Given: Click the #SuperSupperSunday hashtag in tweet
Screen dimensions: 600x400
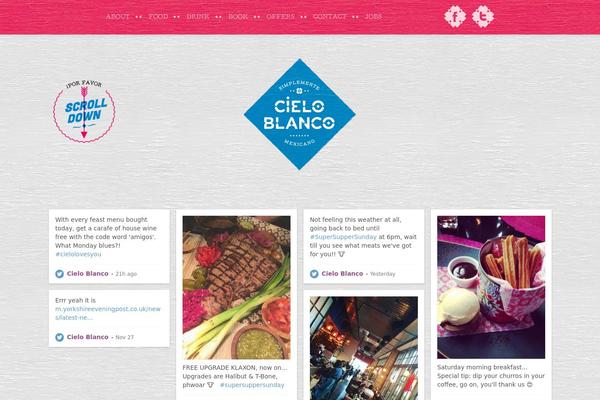Looking at the screenshot, I should click(x=343, y=237).
